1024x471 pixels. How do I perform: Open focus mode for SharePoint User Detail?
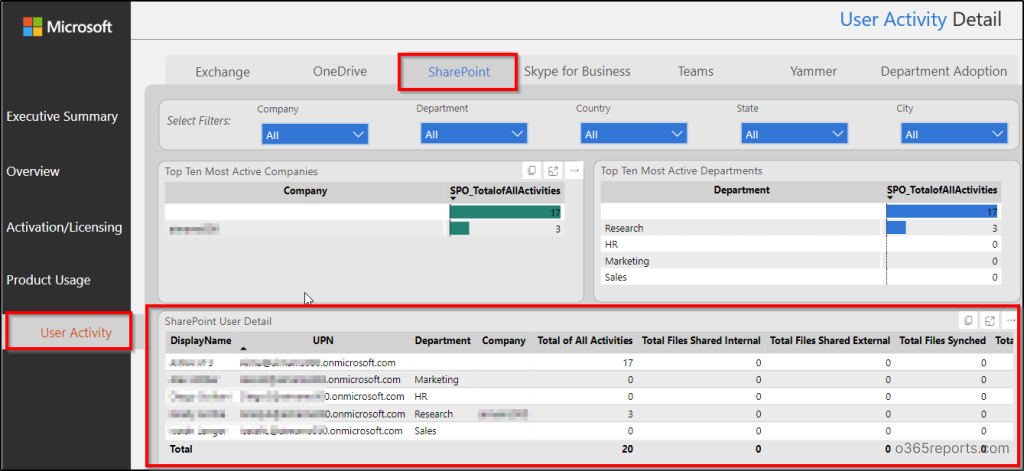tap(990, 321)
